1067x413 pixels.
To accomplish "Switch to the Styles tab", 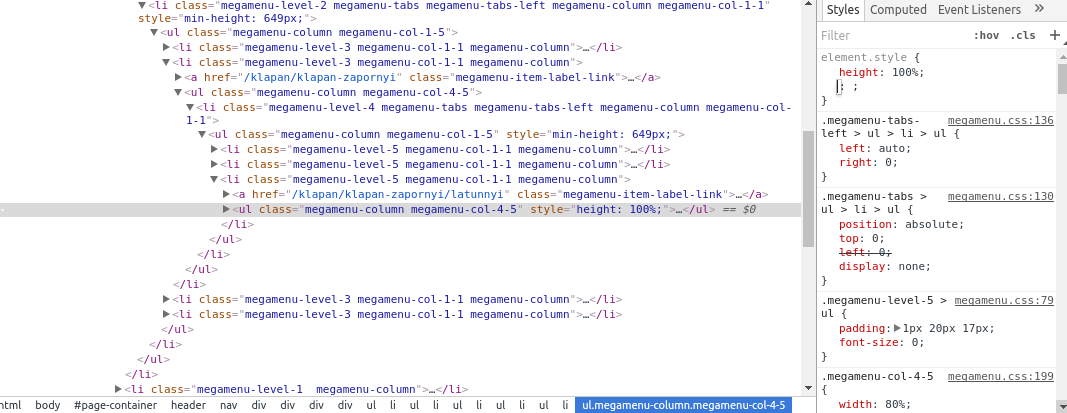I will [842, 10].
